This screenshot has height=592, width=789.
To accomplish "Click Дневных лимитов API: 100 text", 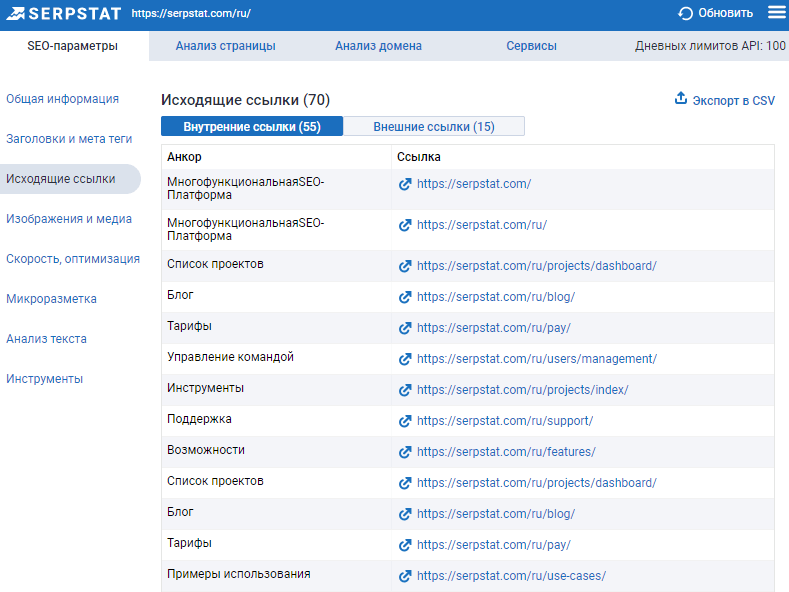I will pyautogui.click(x=710, y=46).
